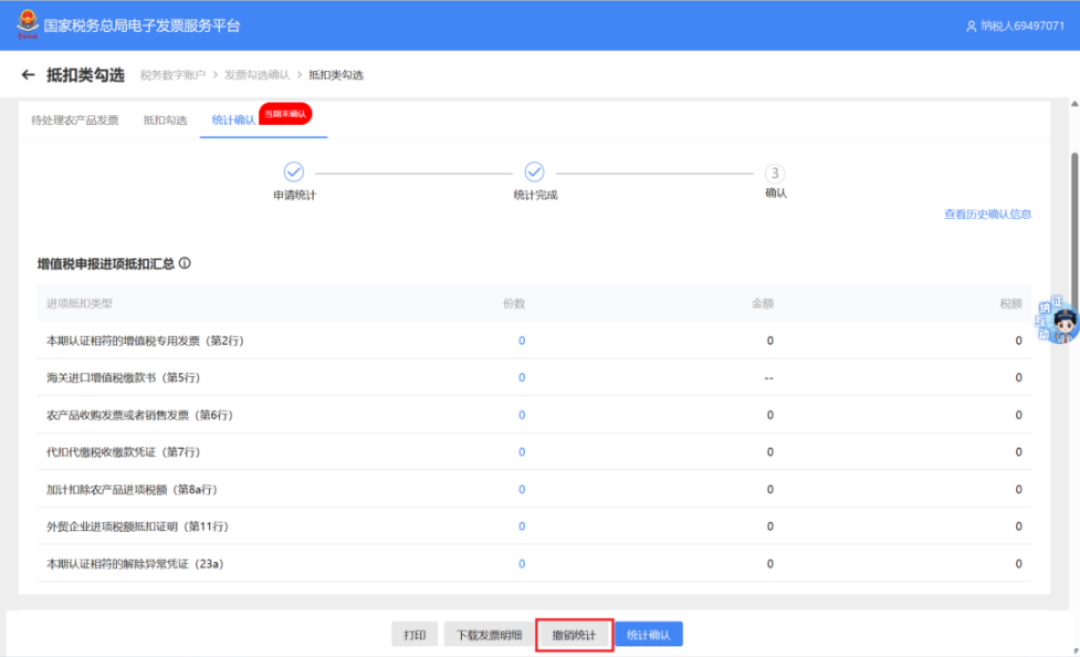Click the blue 统计确认 button
The image size is (1080, 657).
point(649,634)
